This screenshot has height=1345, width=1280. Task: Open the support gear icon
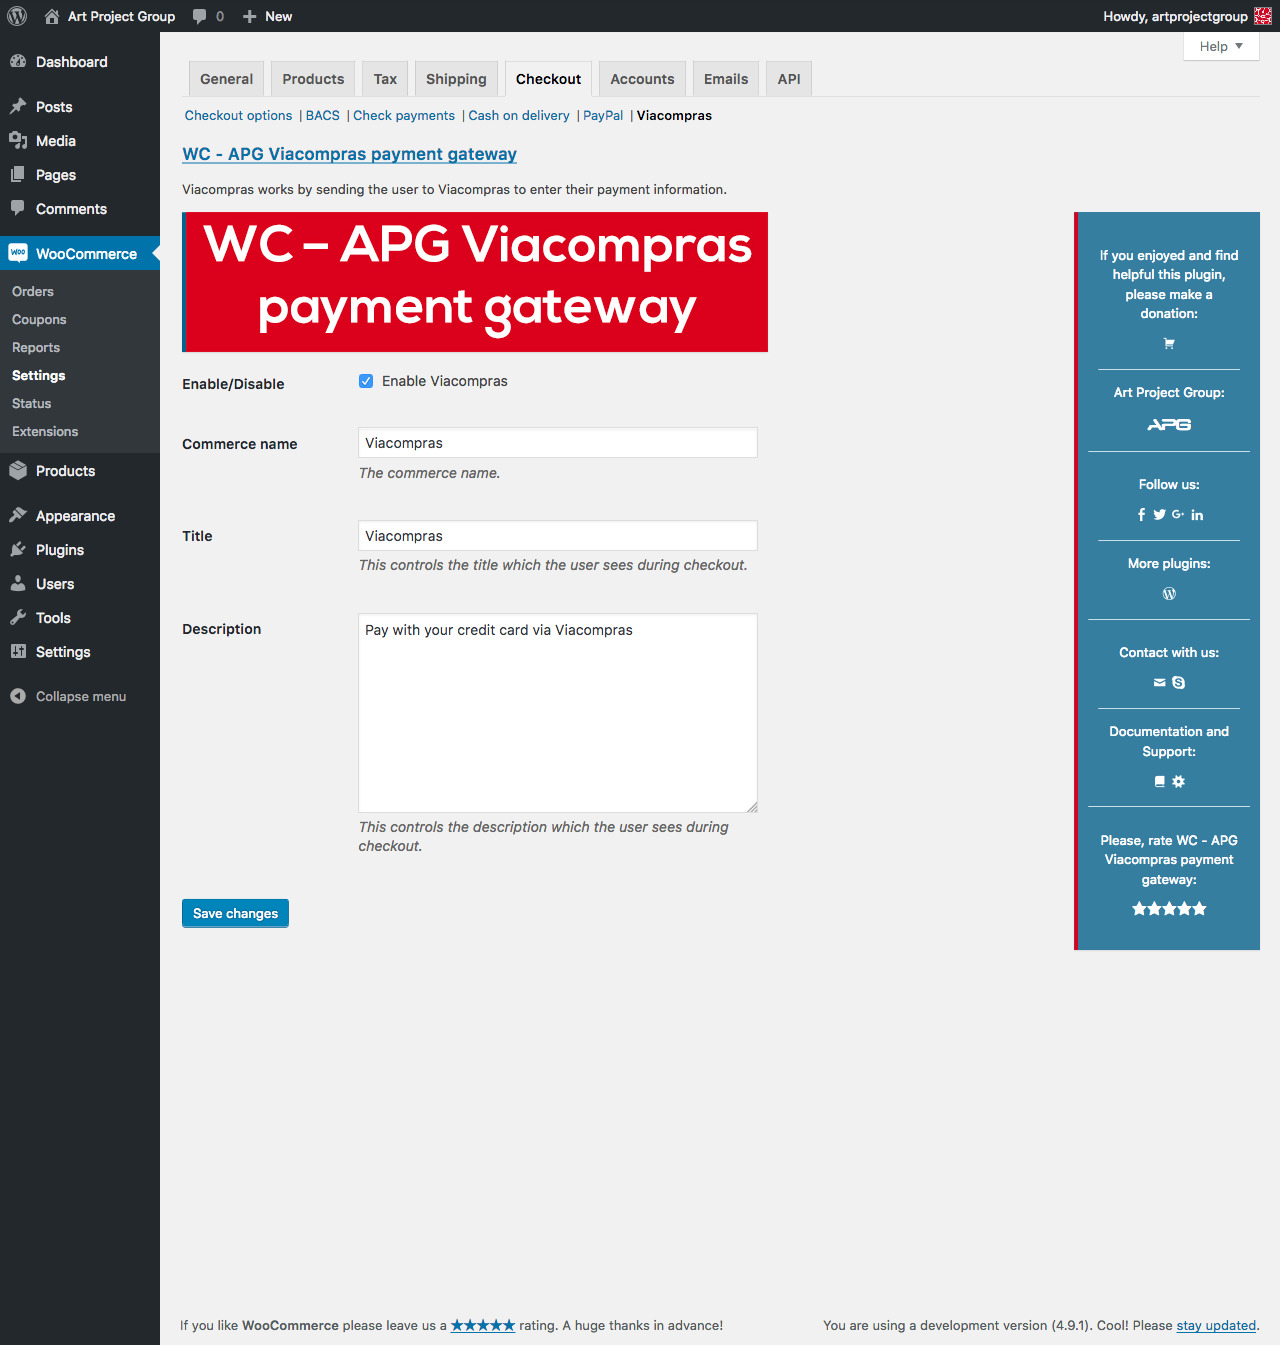(x=1179, y=782)
